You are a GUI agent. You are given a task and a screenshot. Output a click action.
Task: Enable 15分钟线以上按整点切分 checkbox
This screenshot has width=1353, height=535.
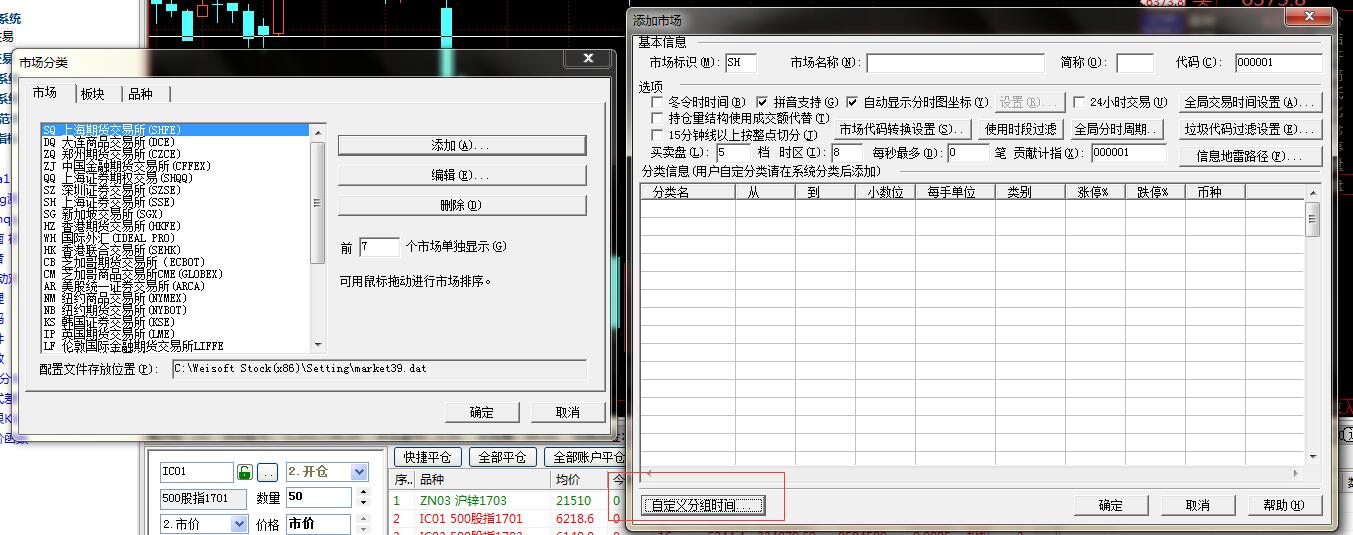click(x=657, y=135)
